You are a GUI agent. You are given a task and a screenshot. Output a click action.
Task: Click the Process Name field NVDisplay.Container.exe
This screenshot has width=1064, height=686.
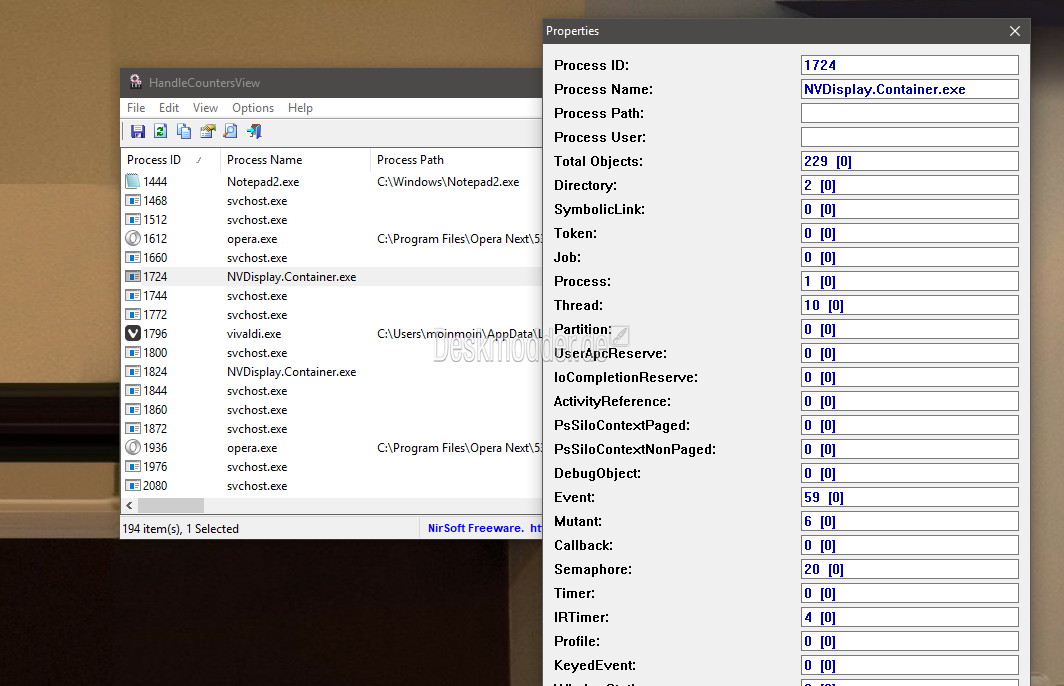pyautogui.click(x=909, y=89)
